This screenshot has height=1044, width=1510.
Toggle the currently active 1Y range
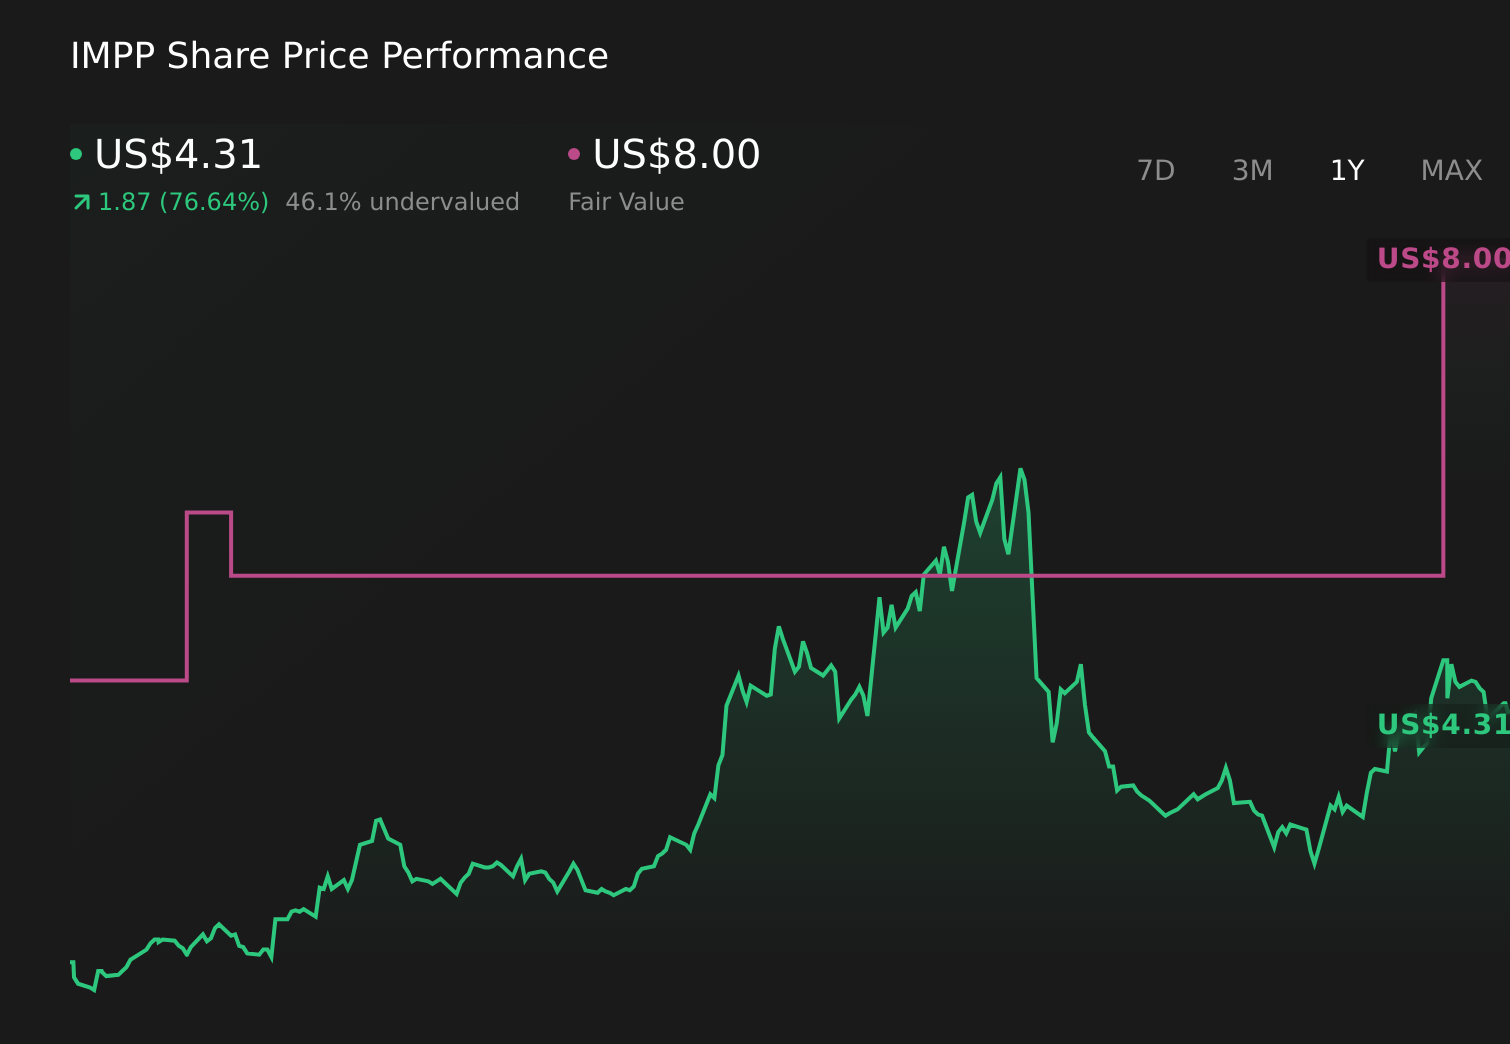click(x=1346, y=170)
